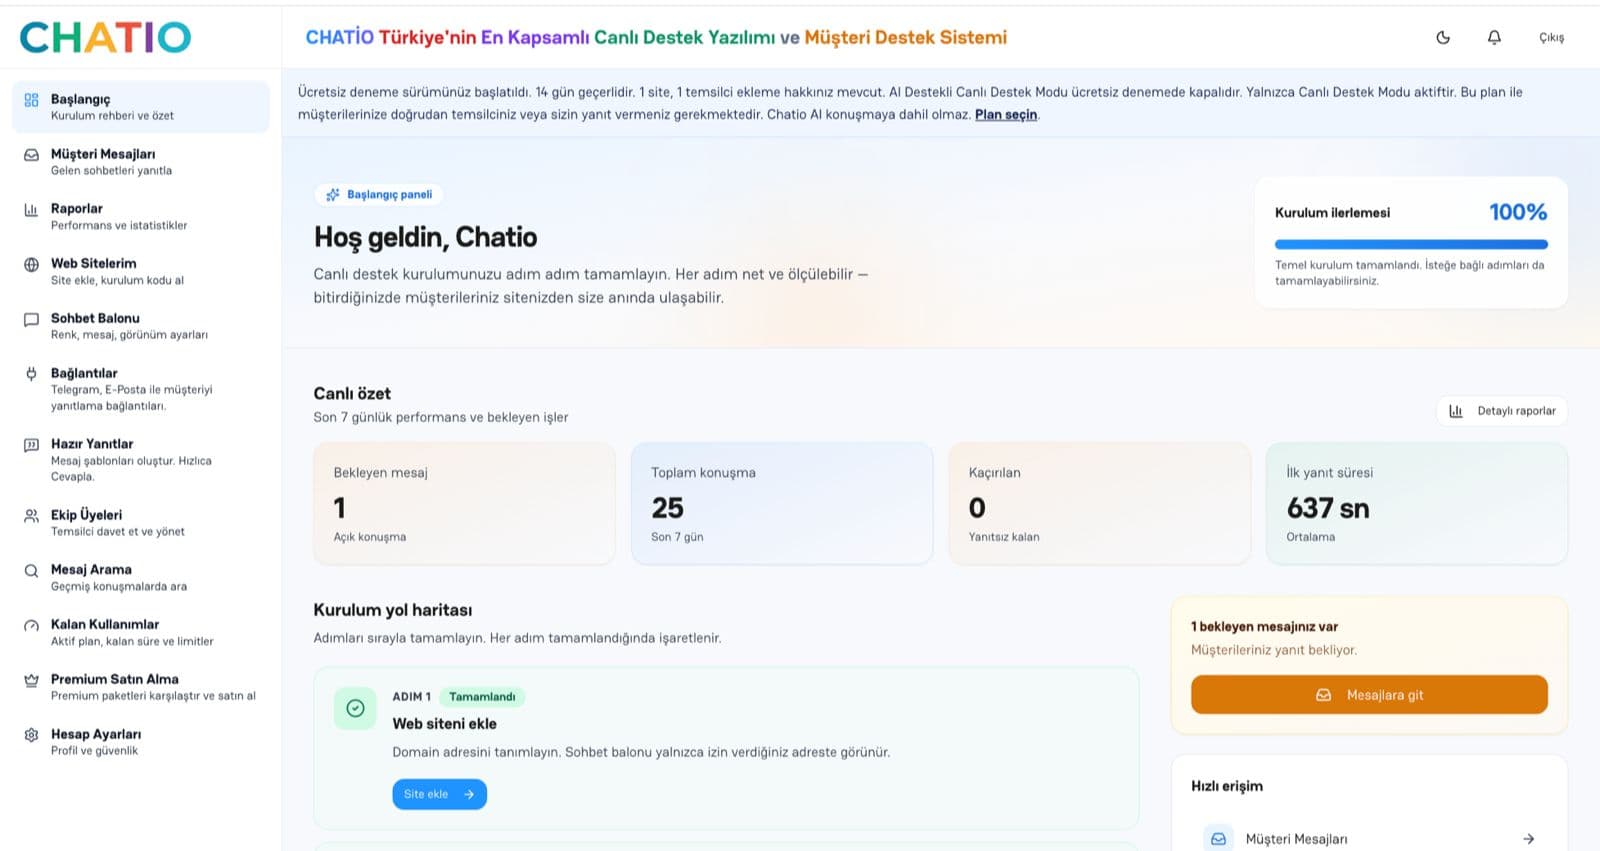Click the Hazır Yanıtlar quote icon
This screenshot has width=1600, height=851.
[31, 445]
